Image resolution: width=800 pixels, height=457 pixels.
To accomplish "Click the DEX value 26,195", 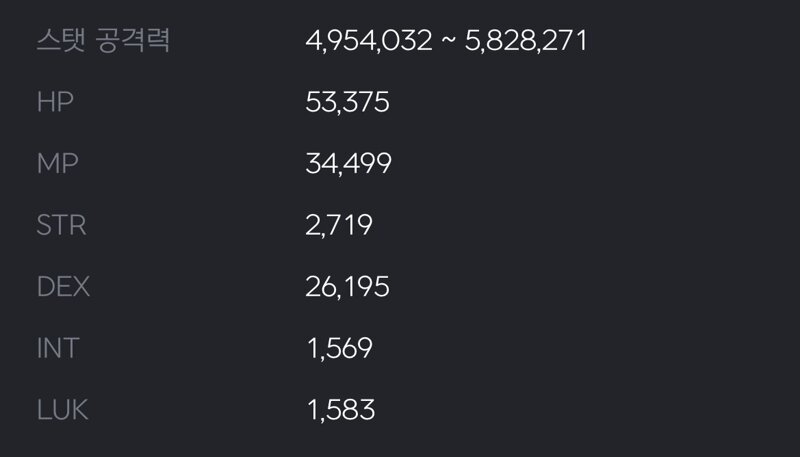I will point(347,287).
